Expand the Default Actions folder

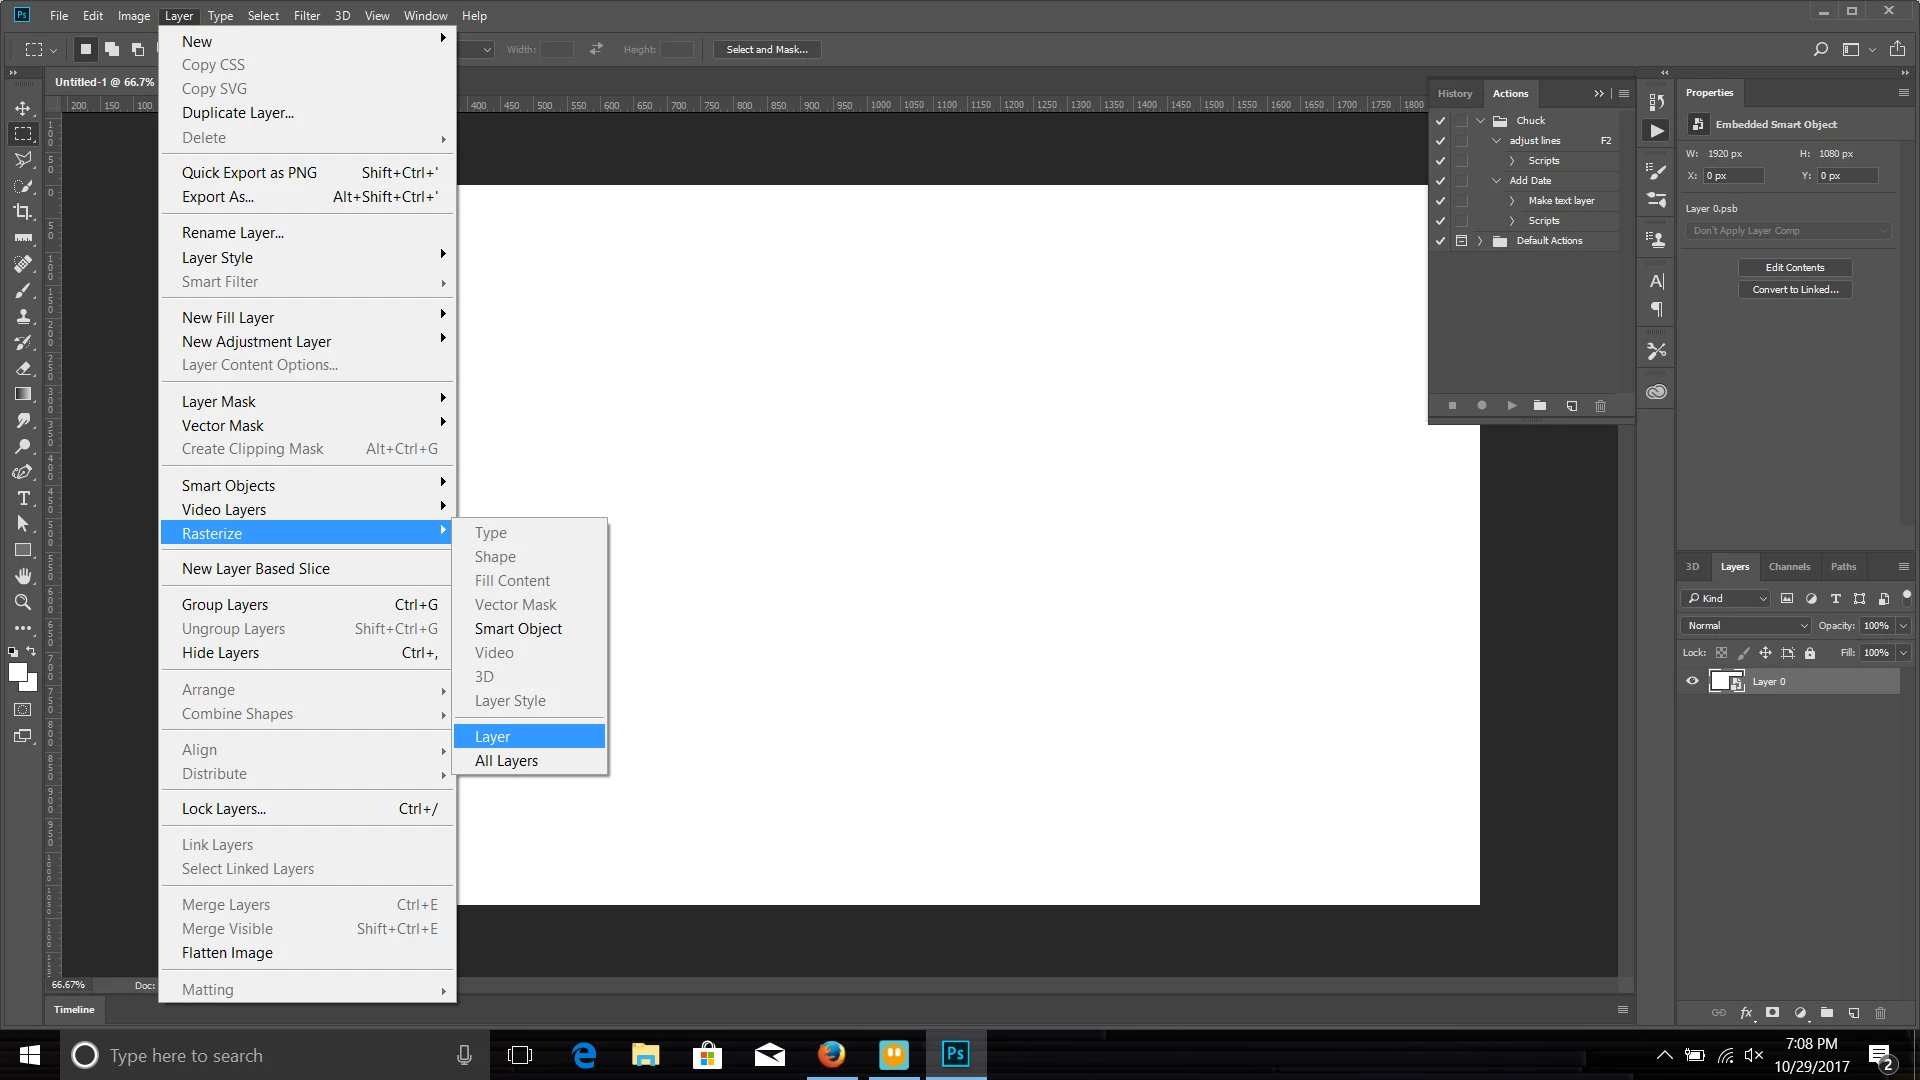[x=1480, y=241]
